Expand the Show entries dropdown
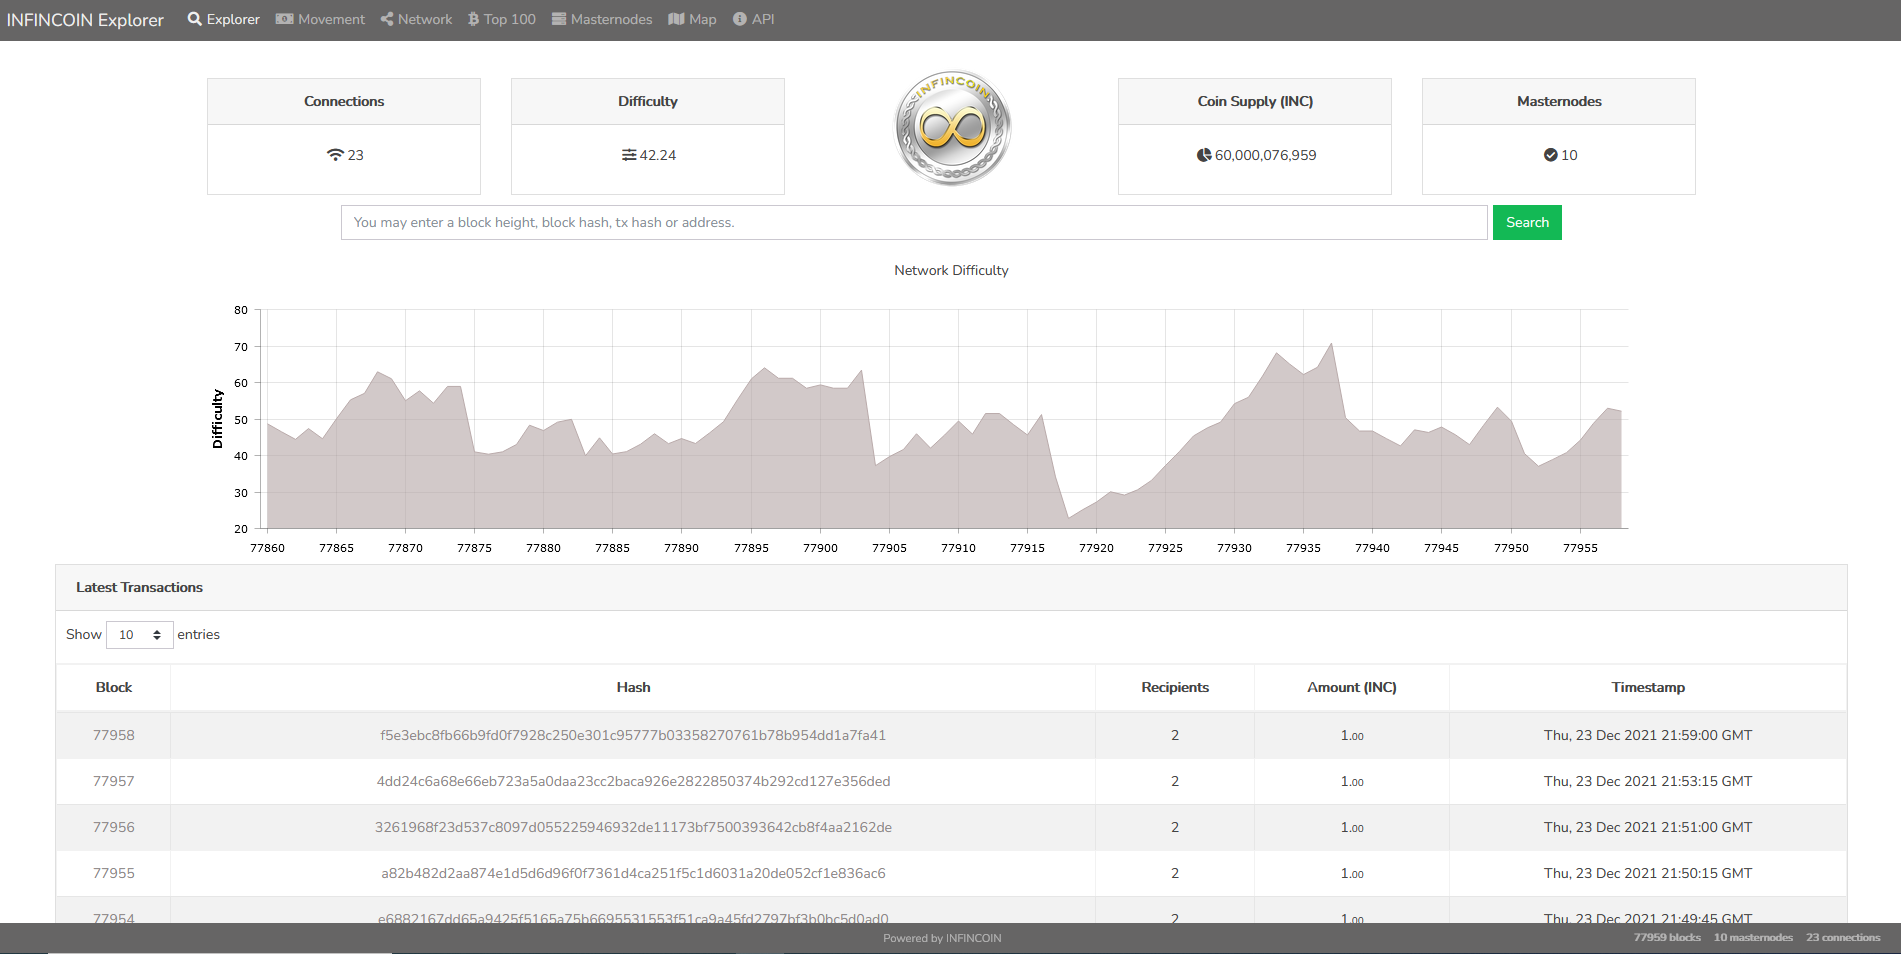 139,635
